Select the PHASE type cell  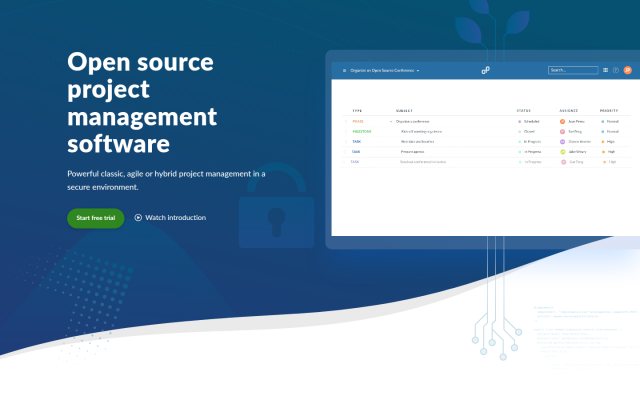[358, 121]
